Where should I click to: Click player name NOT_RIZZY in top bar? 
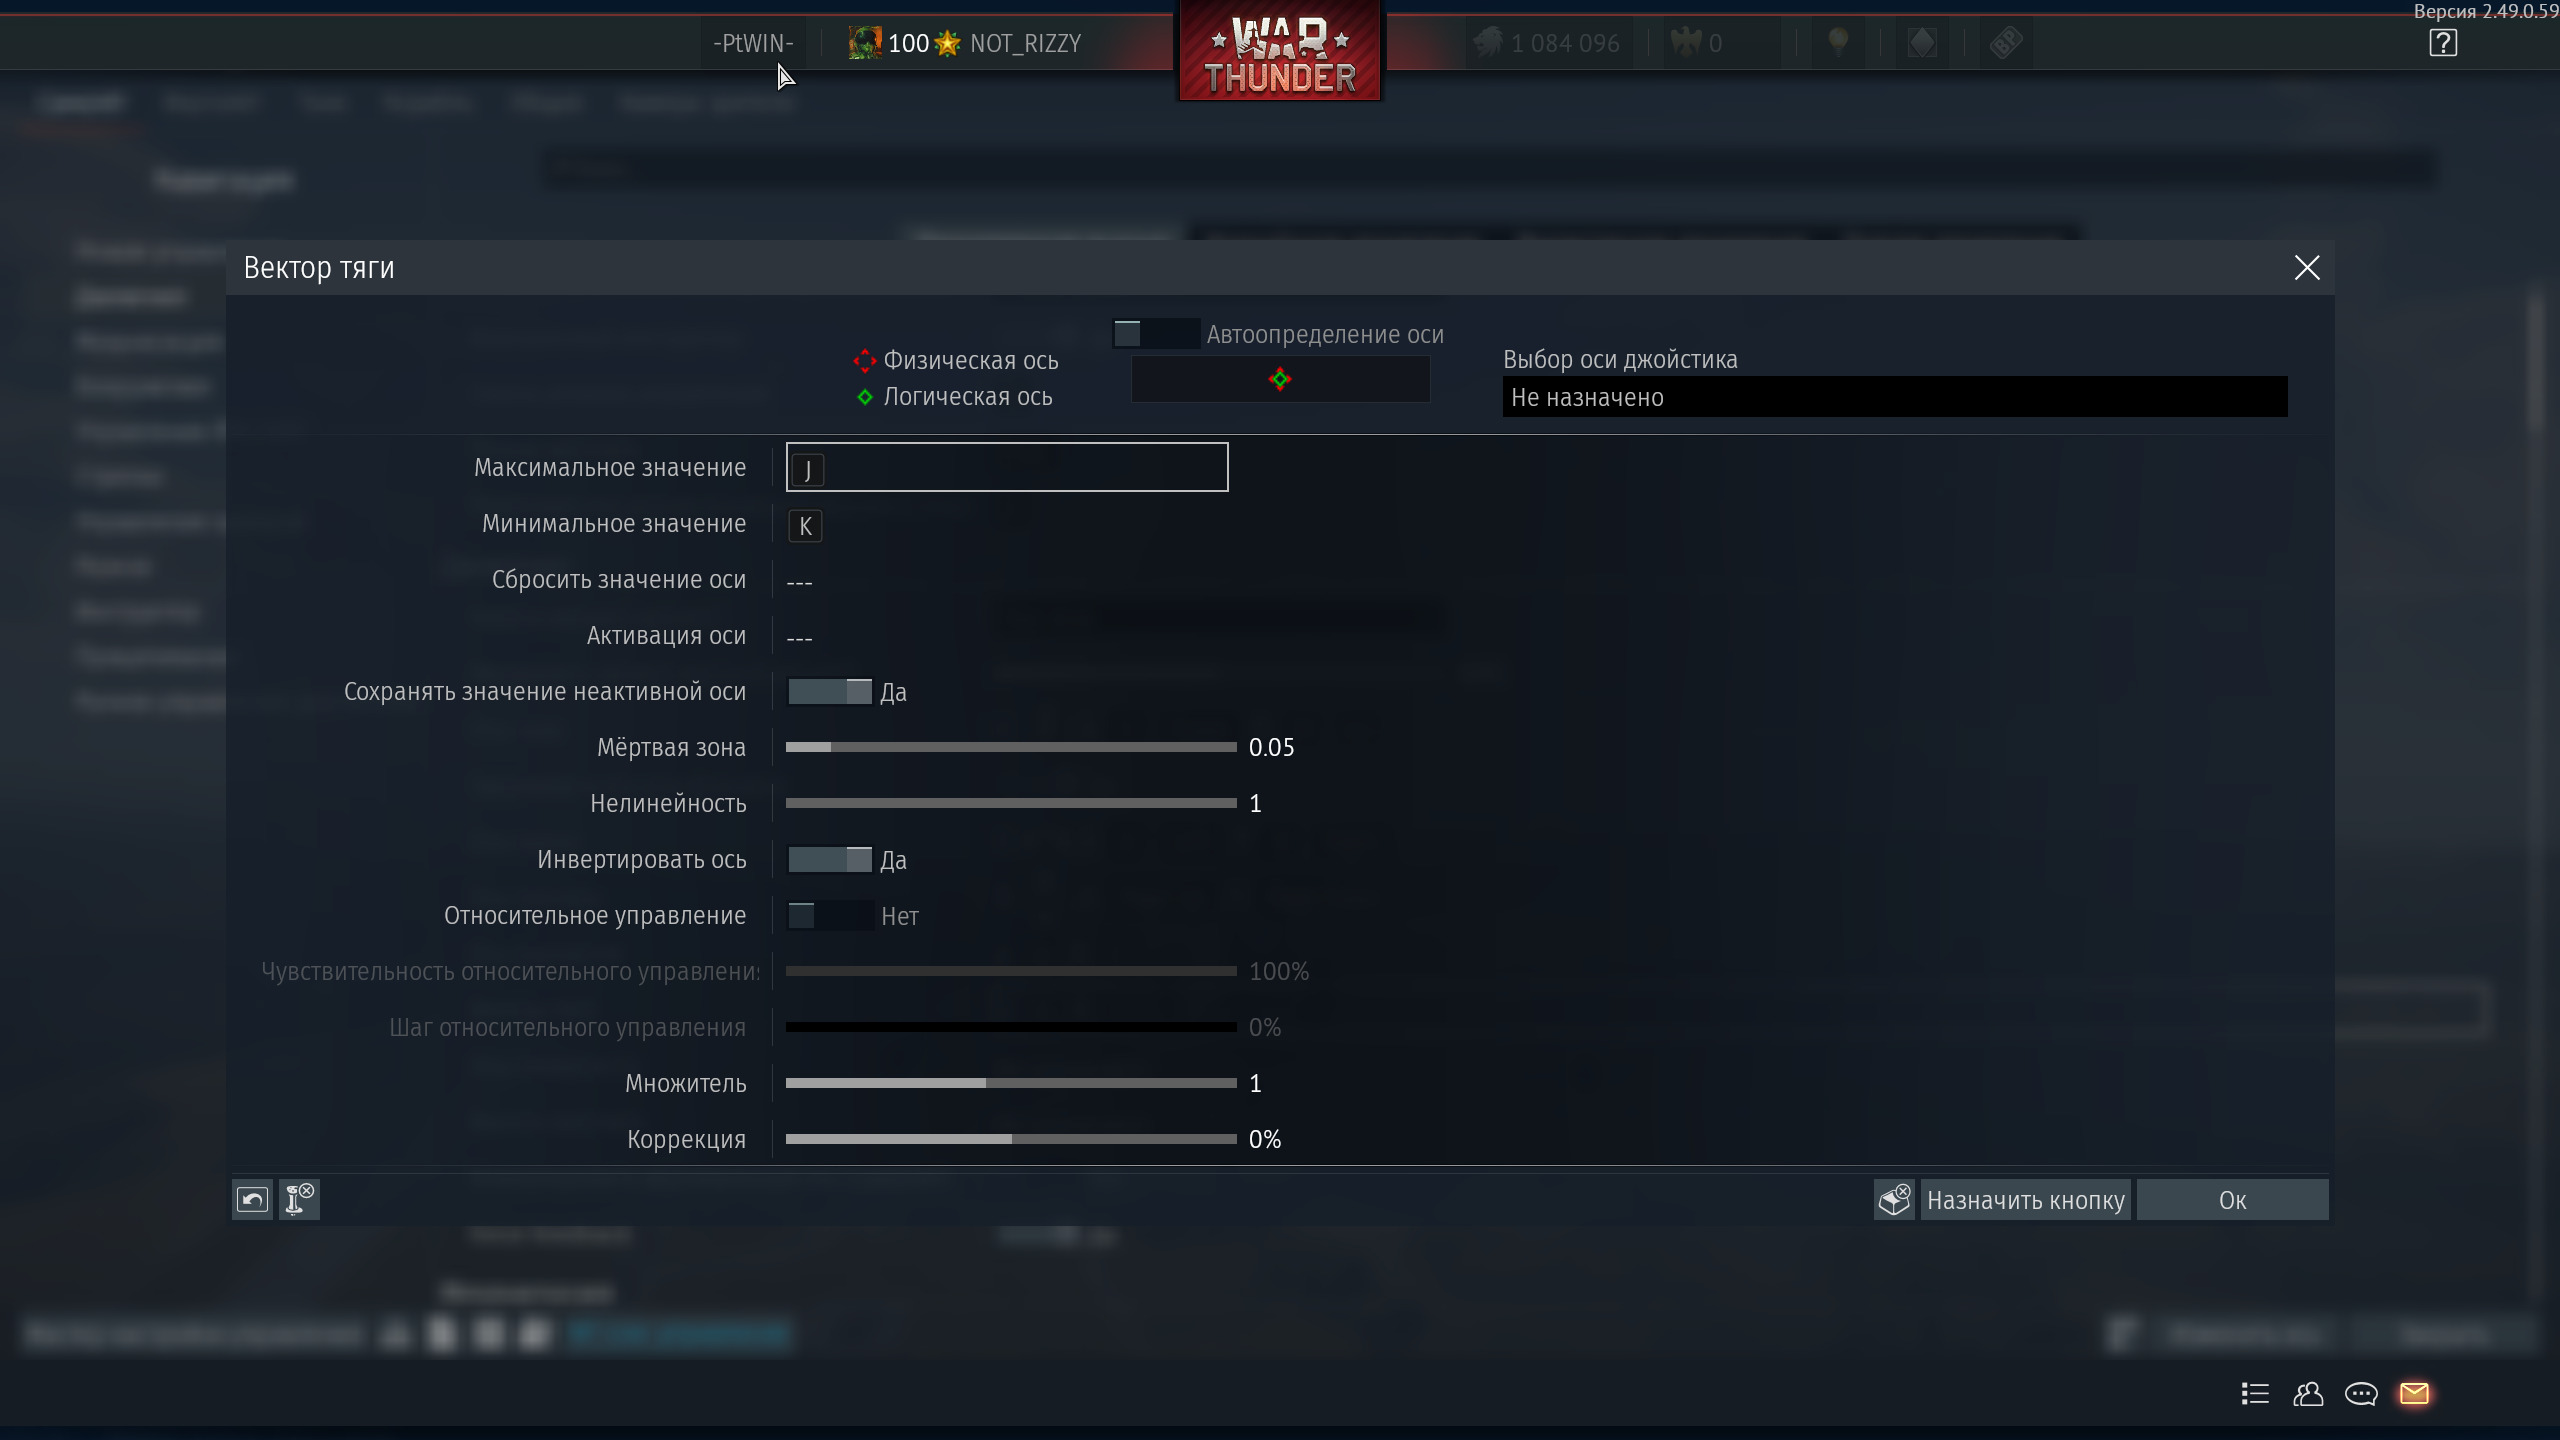1025,43
